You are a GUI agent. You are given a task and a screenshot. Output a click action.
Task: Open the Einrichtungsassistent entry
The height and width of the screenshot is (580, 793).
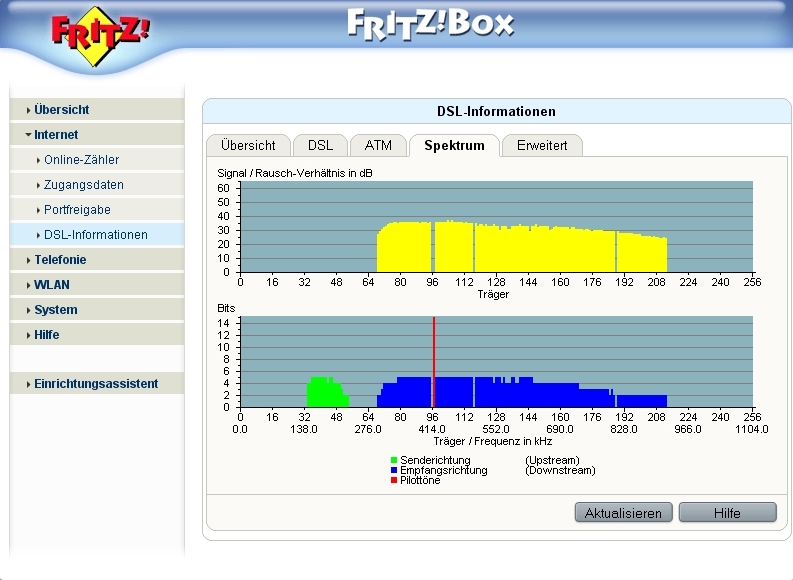pos(97,384)
